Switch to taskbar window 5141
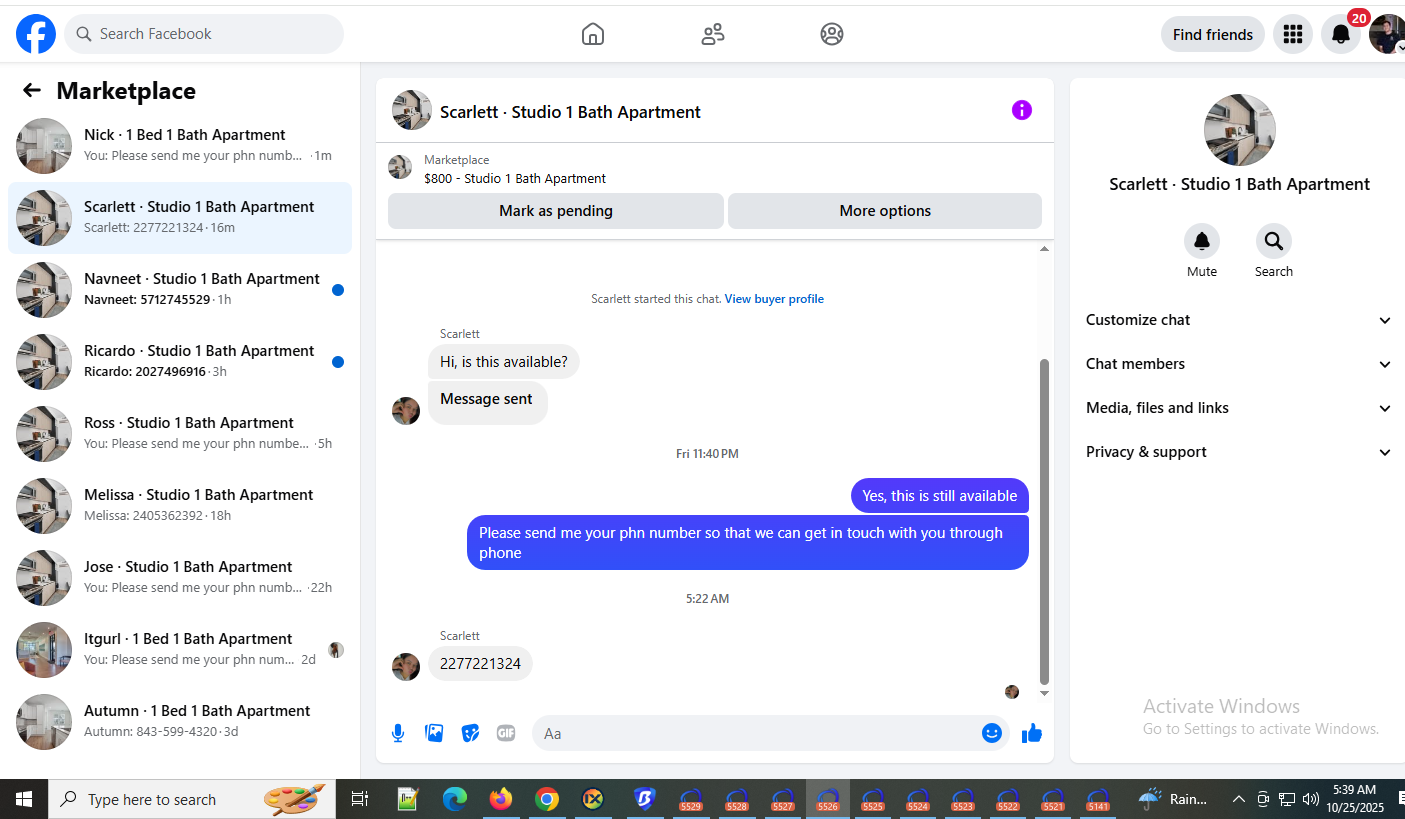This screenshot has width=1405, height=819. point(1098,799)
